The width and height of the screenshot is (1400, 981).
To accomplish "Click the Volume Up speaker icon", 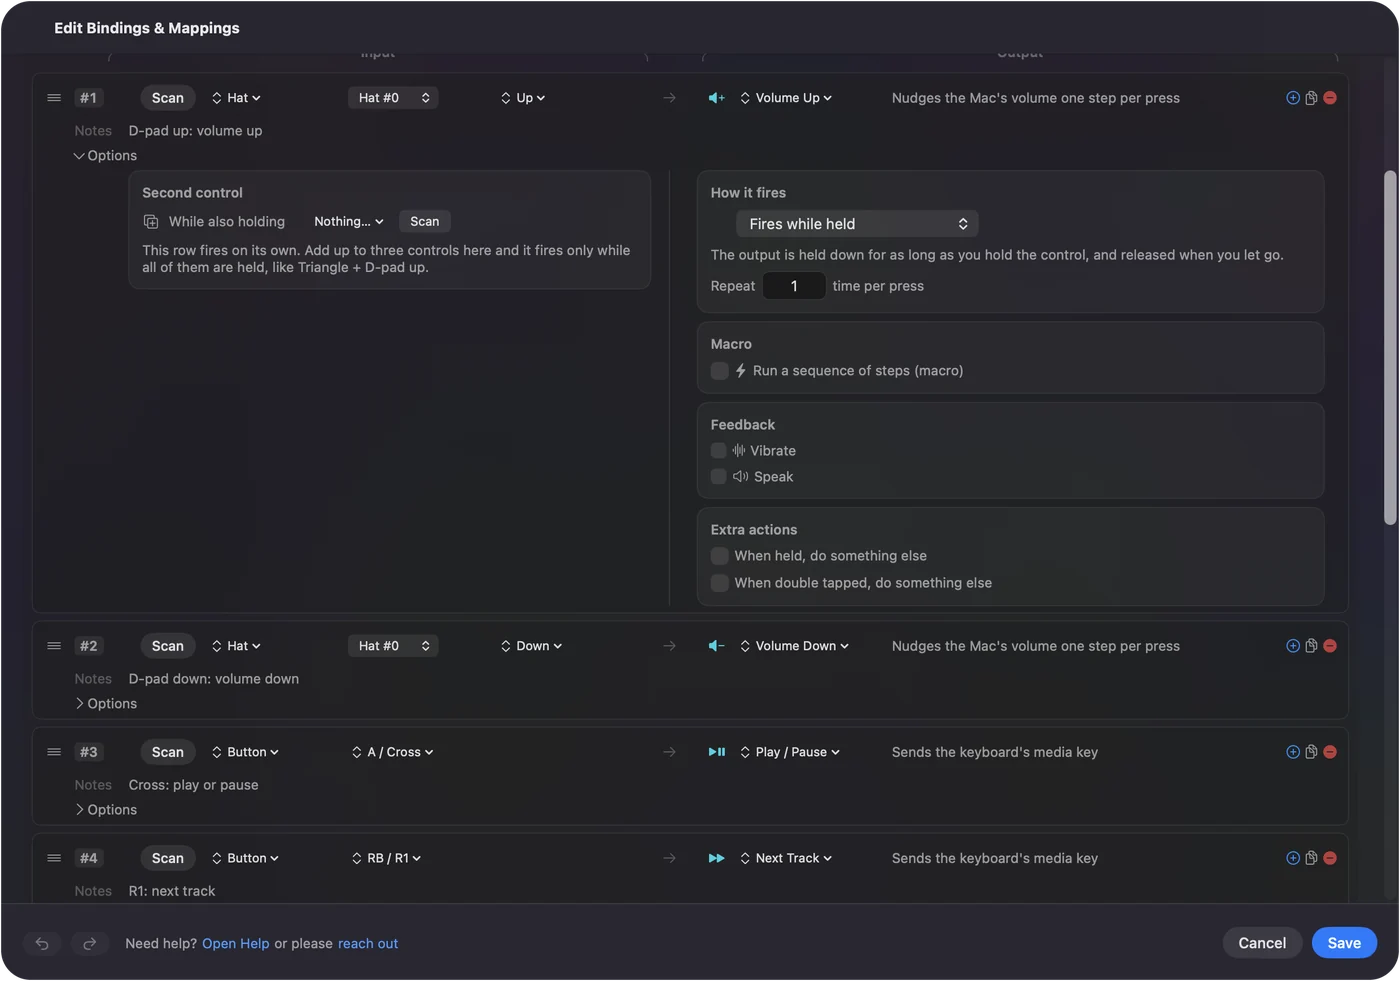I will [x=717, y=98].
